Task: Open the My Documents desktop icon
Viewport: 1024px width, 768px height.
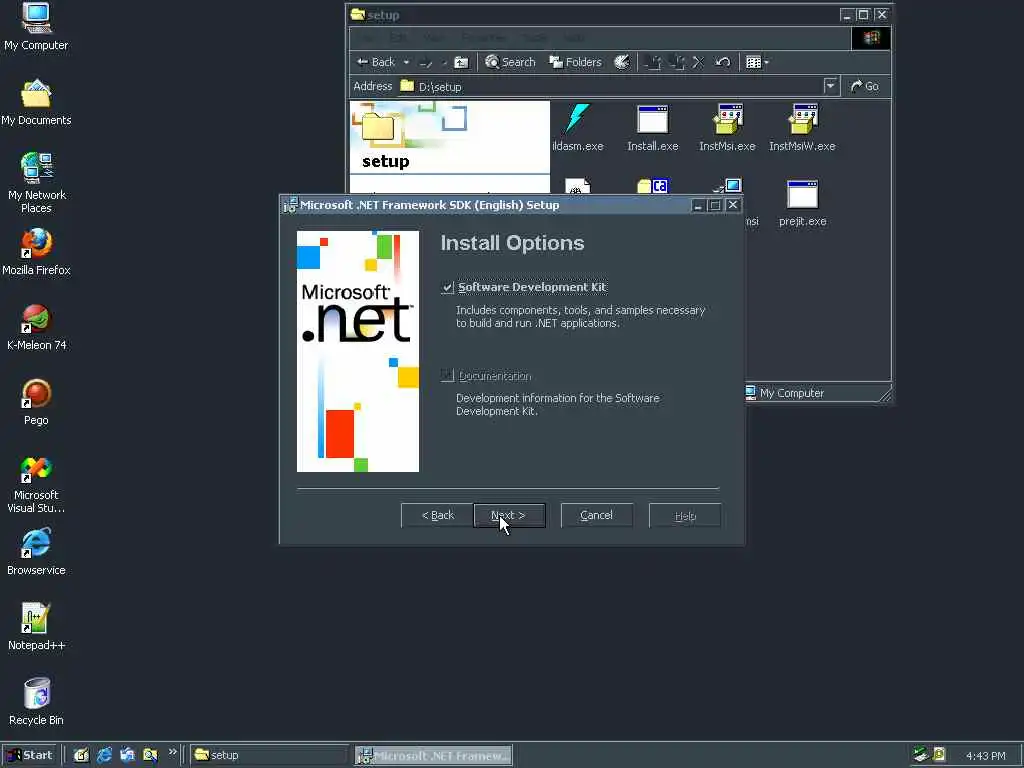Action: pyautogui.click(x=36, y=103)
